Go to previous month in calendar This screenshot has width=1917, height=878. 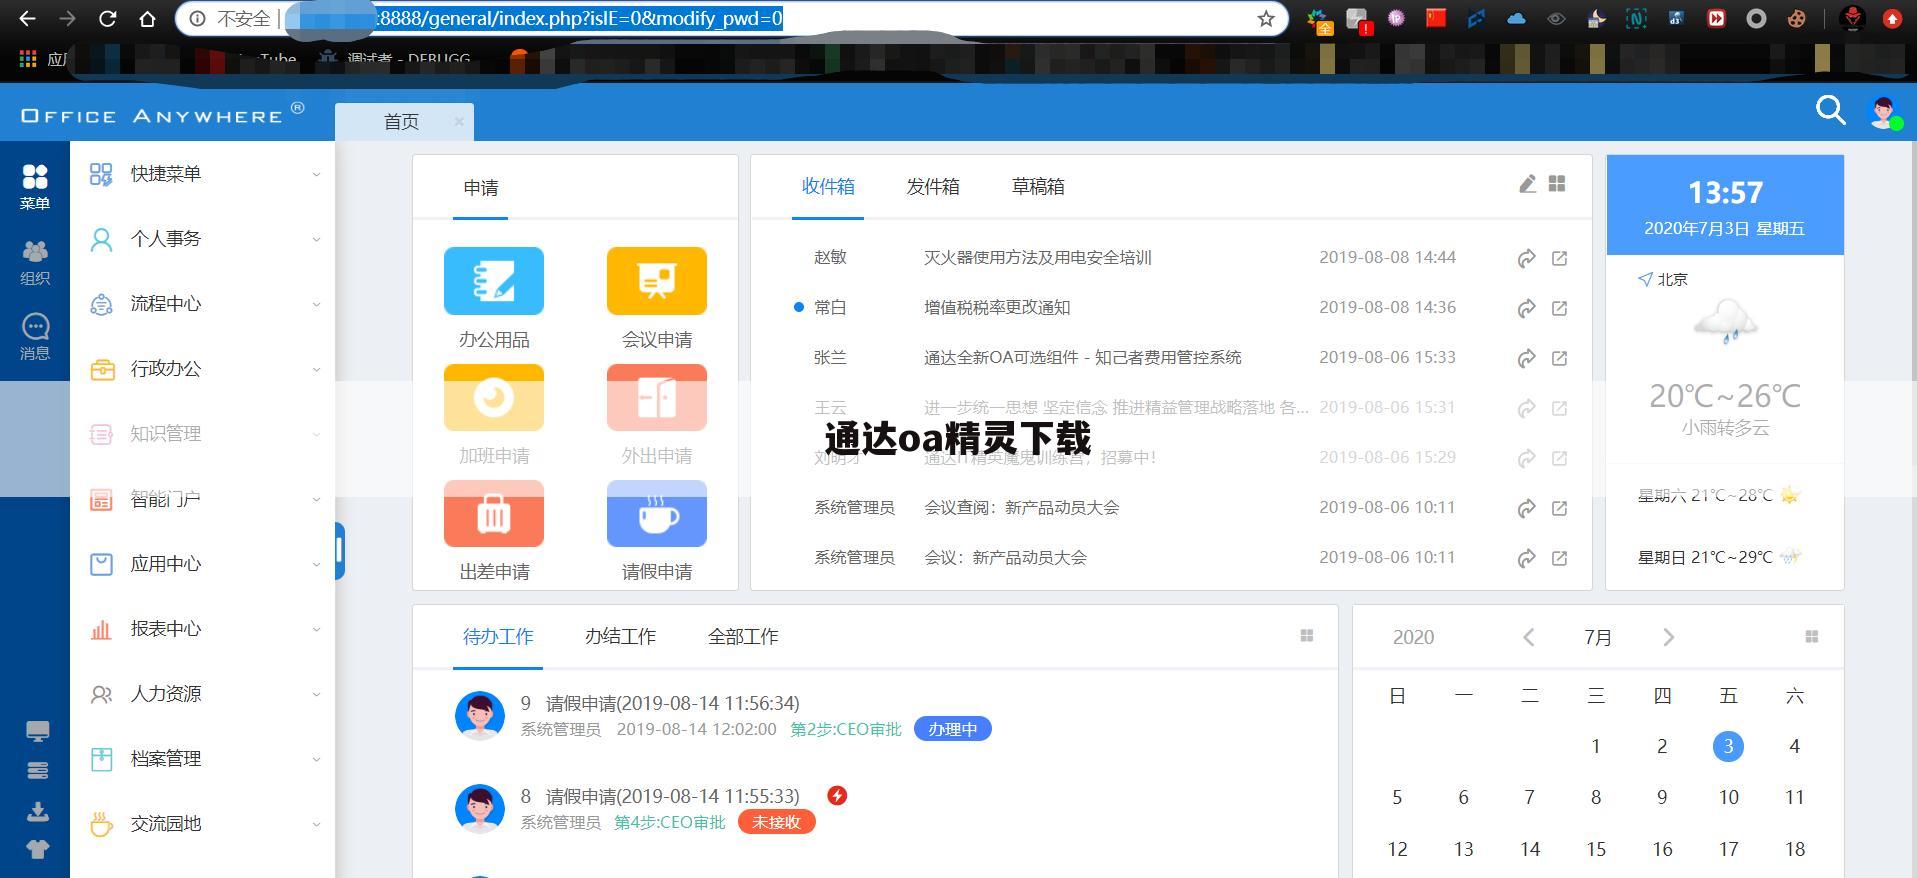click(x=1528, y=637)
